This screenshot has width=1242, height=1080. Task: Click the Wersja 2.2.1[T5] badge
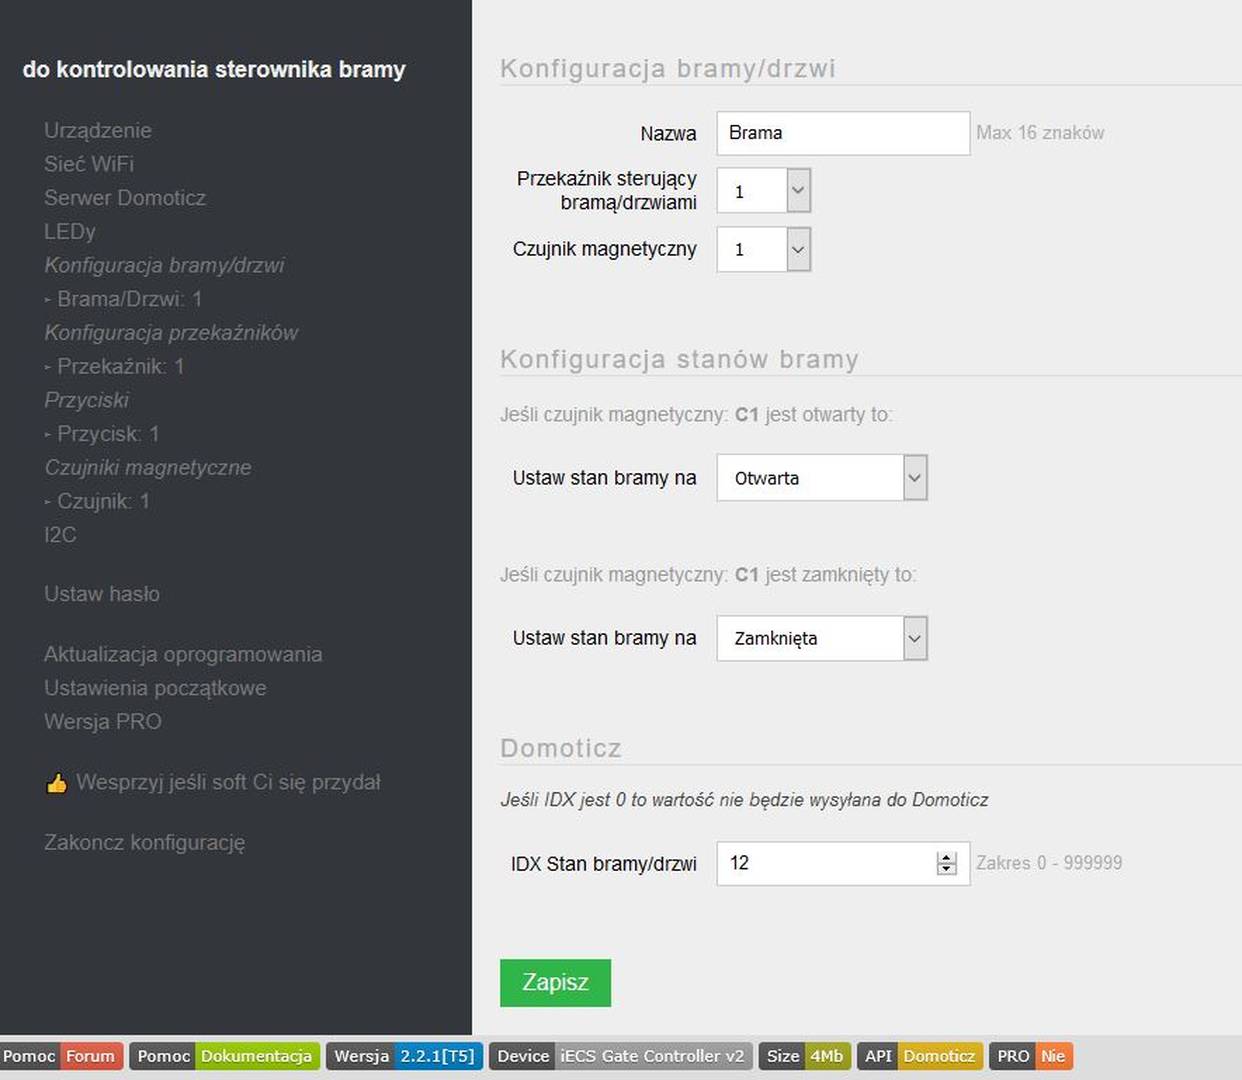click(x=405, y=1056)
